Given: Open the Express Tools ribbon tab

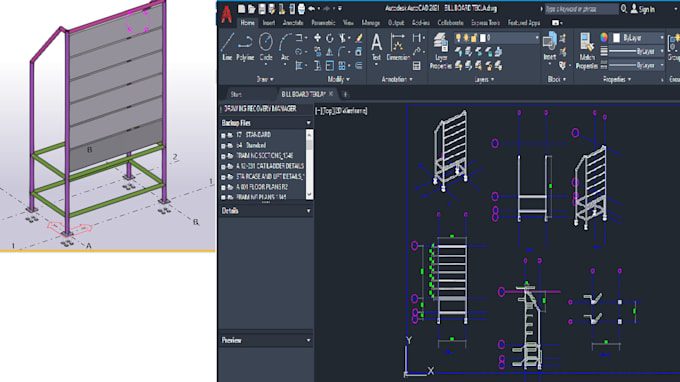Looking at the screenshot, I should tap(486, 23).
